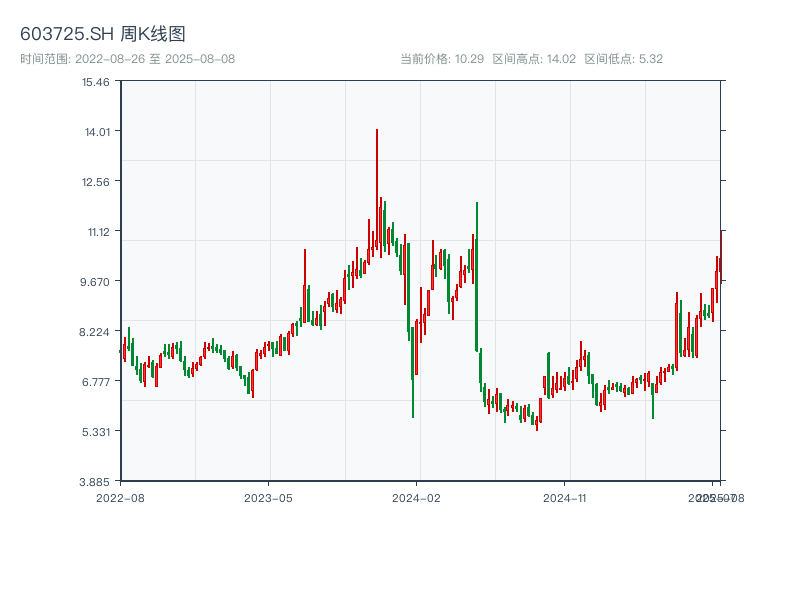
Task: Click the long green candle dropping to the 2024-02 low
Action: coord(413,372)
